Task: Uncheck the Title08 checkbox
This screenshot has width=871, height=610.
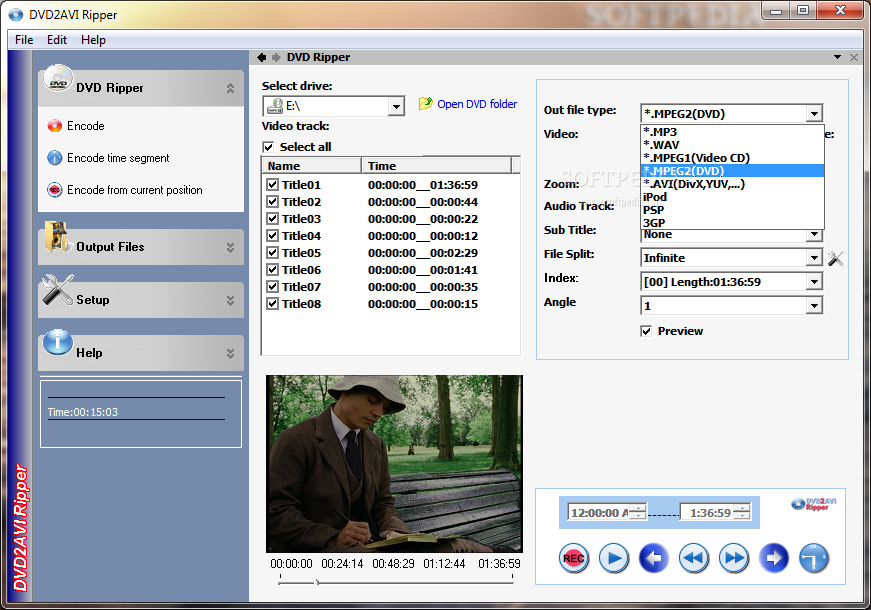Action: [x=272, y=303]
